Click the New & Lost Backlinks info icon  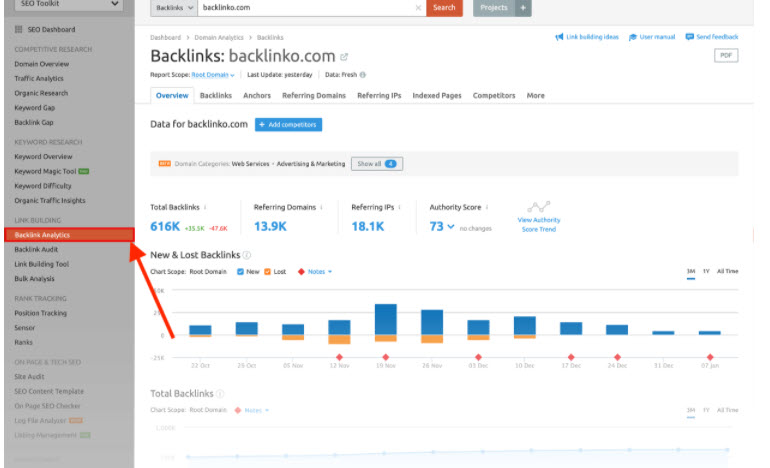coord(247,255)
